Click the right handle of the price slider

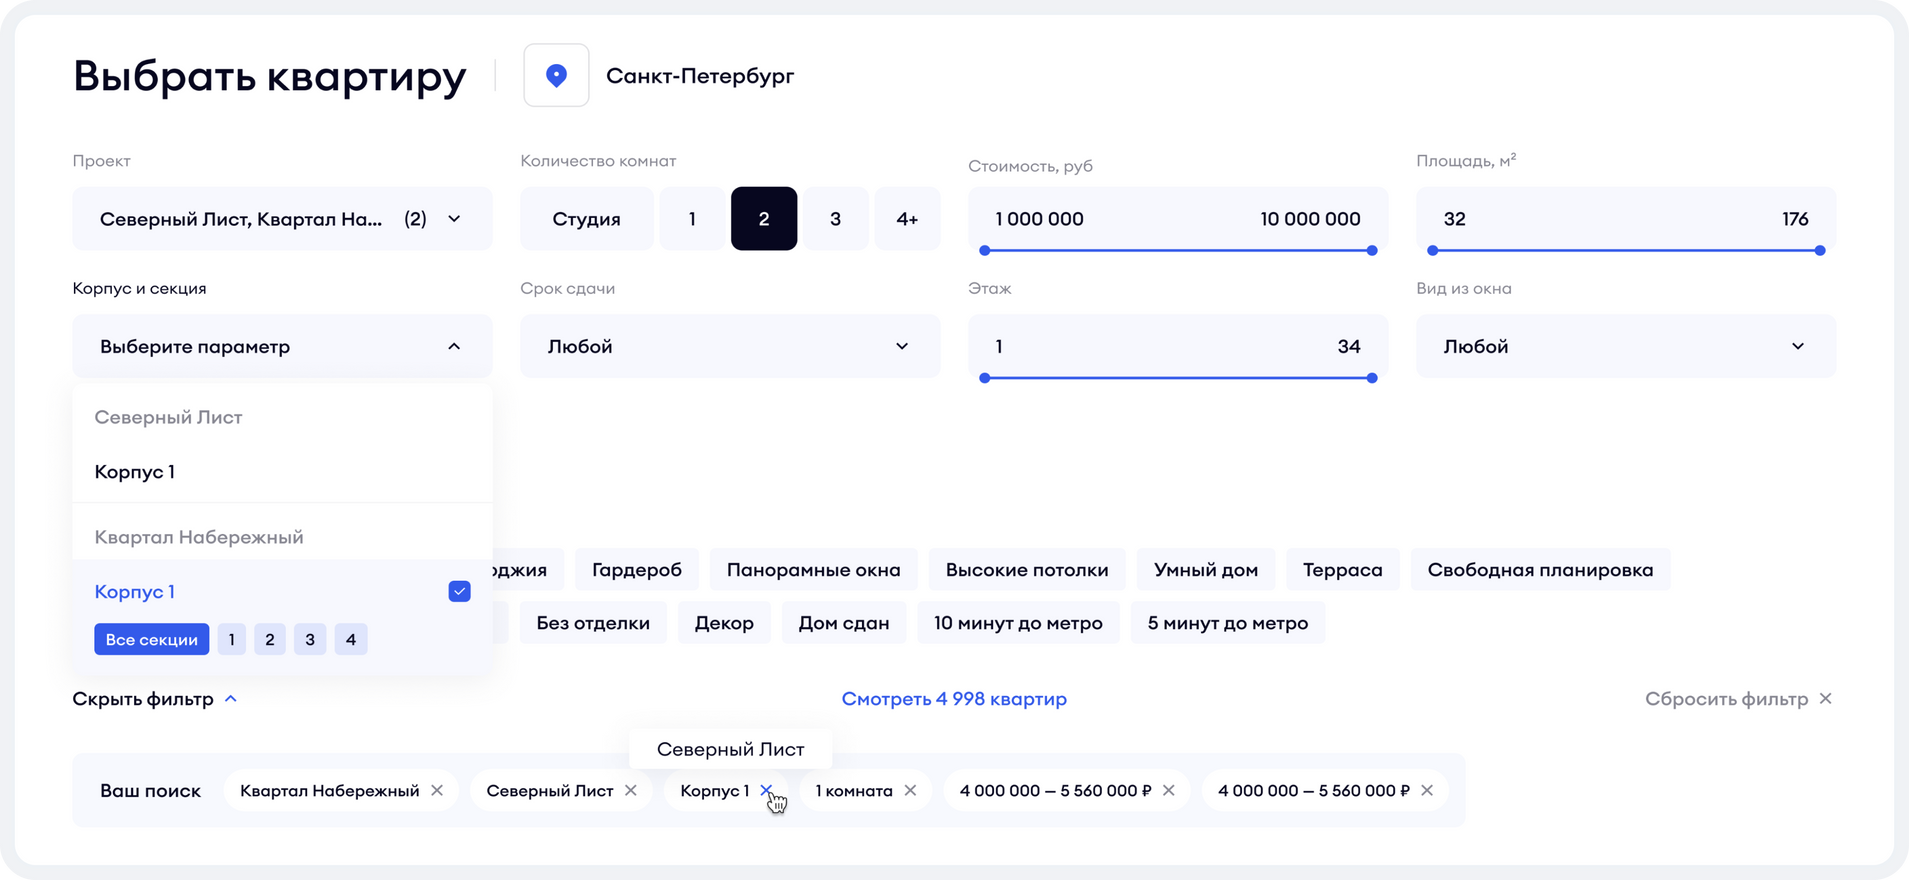[1372, 250]
